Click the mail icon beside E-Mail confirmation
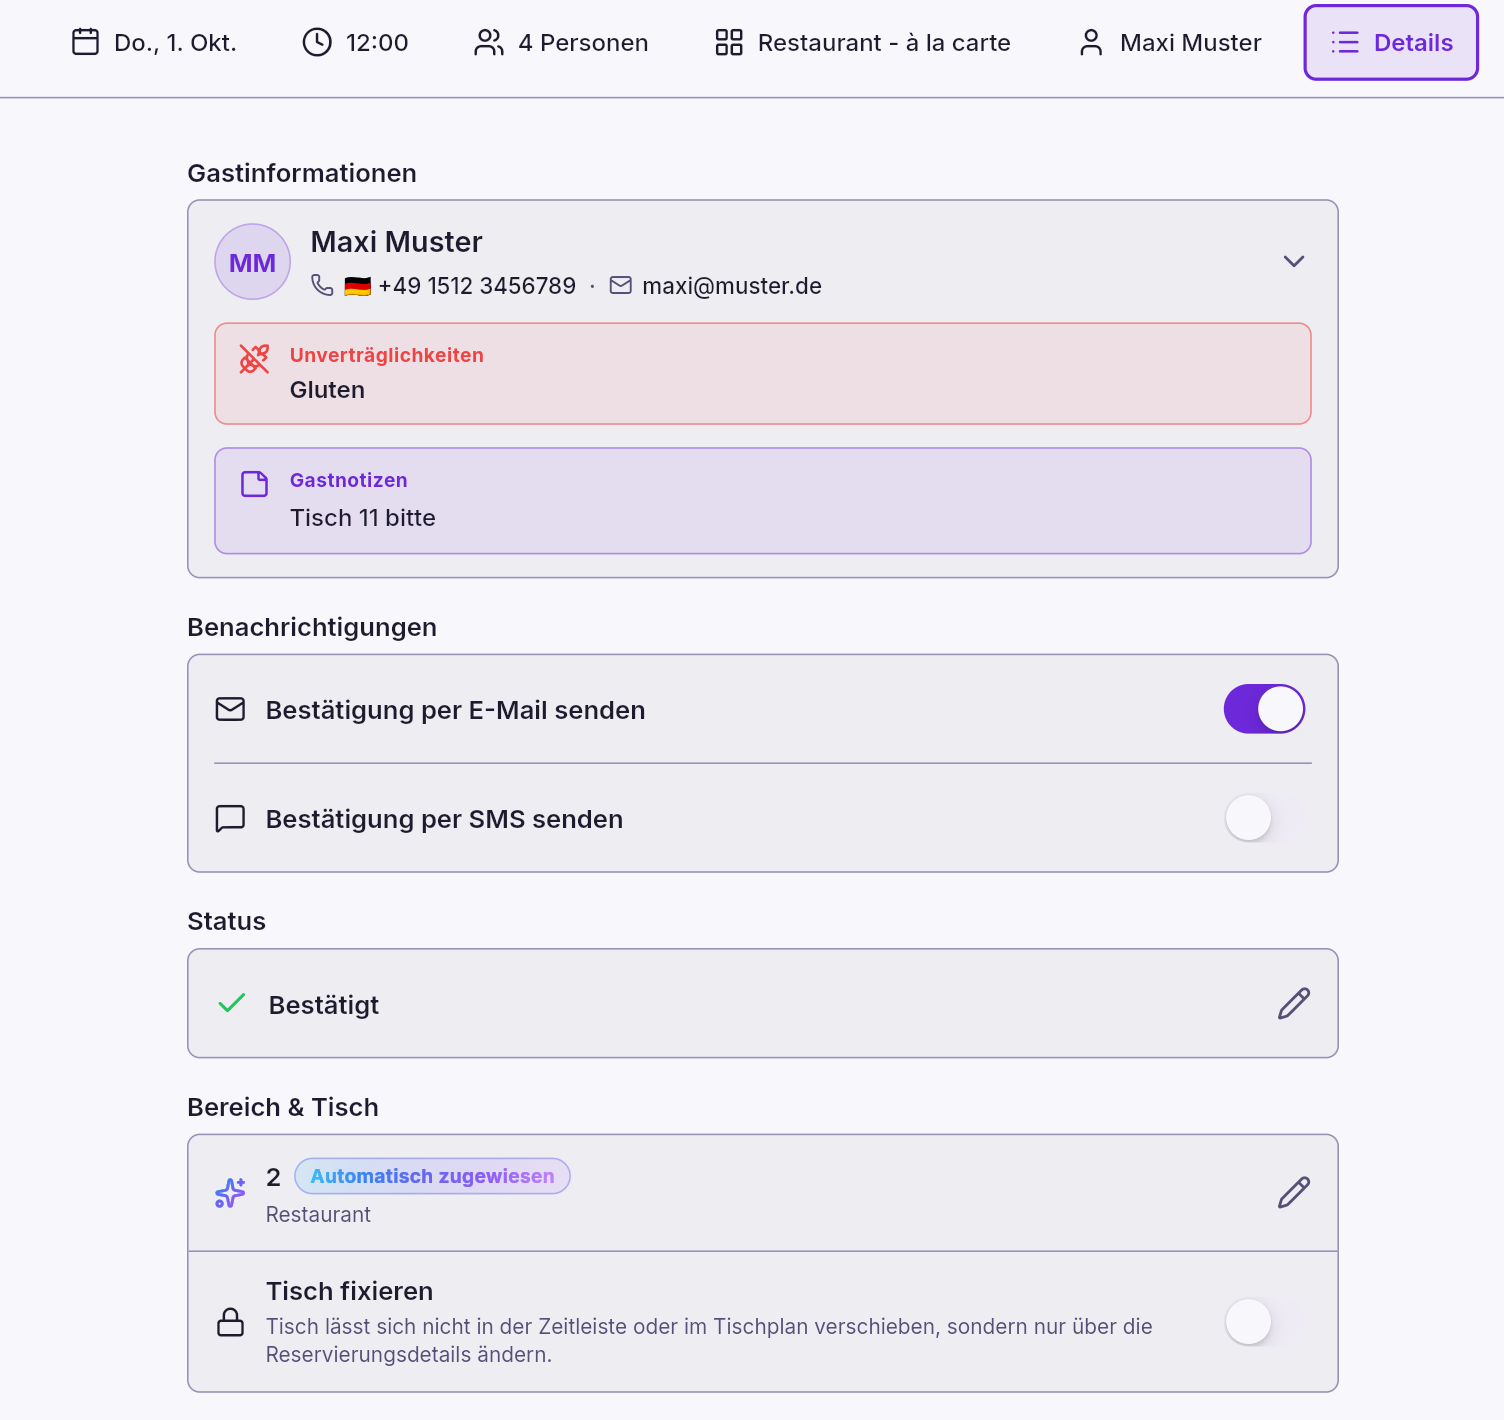 pyautogui.click(x=230, y=709)
